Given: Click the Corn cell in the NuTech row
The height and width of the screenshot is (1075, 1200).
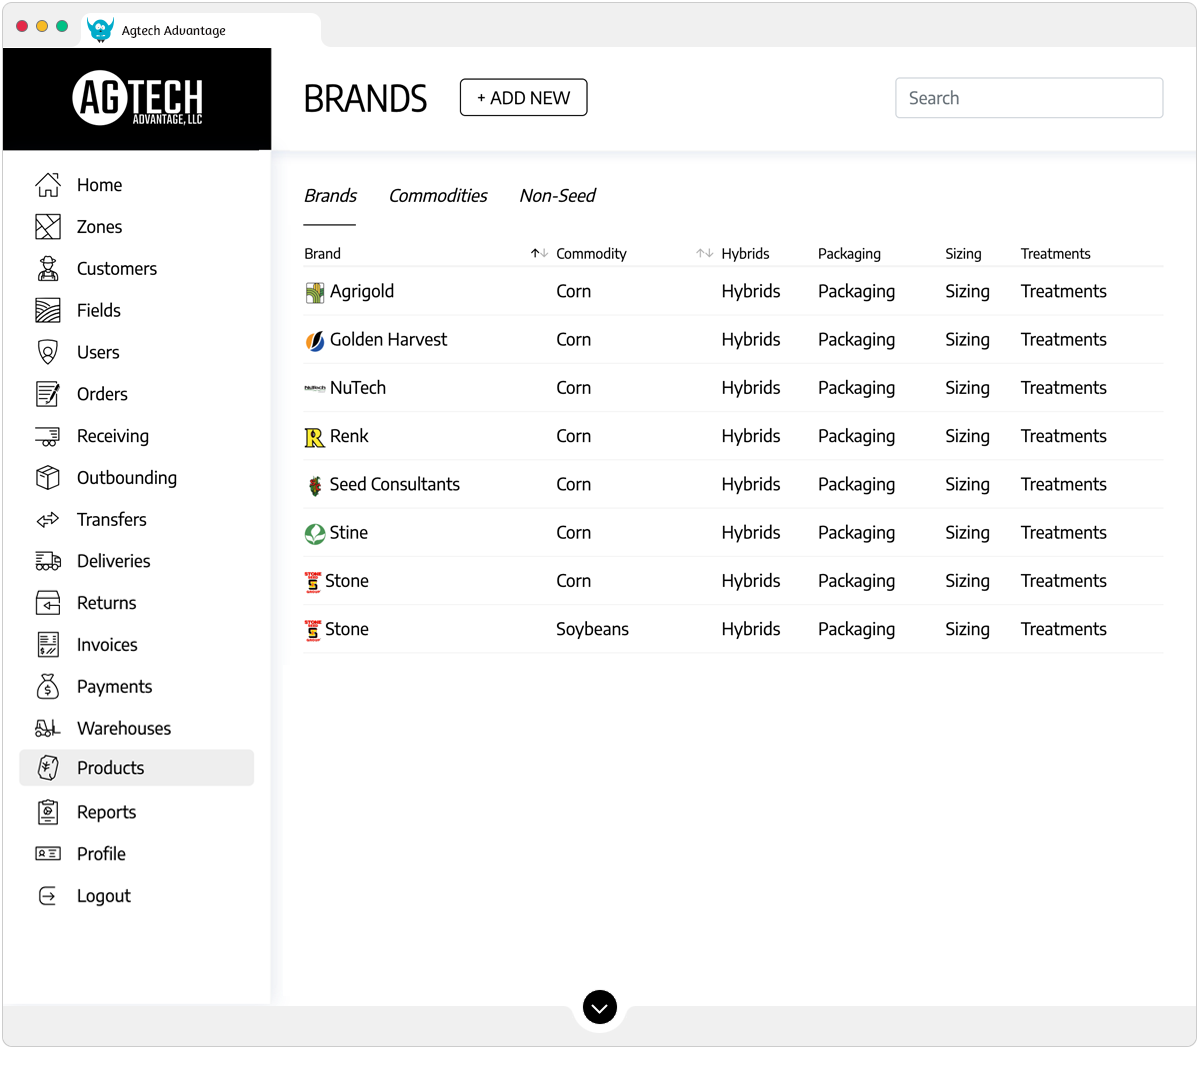Looking at the screenshot, I should 573,388.
